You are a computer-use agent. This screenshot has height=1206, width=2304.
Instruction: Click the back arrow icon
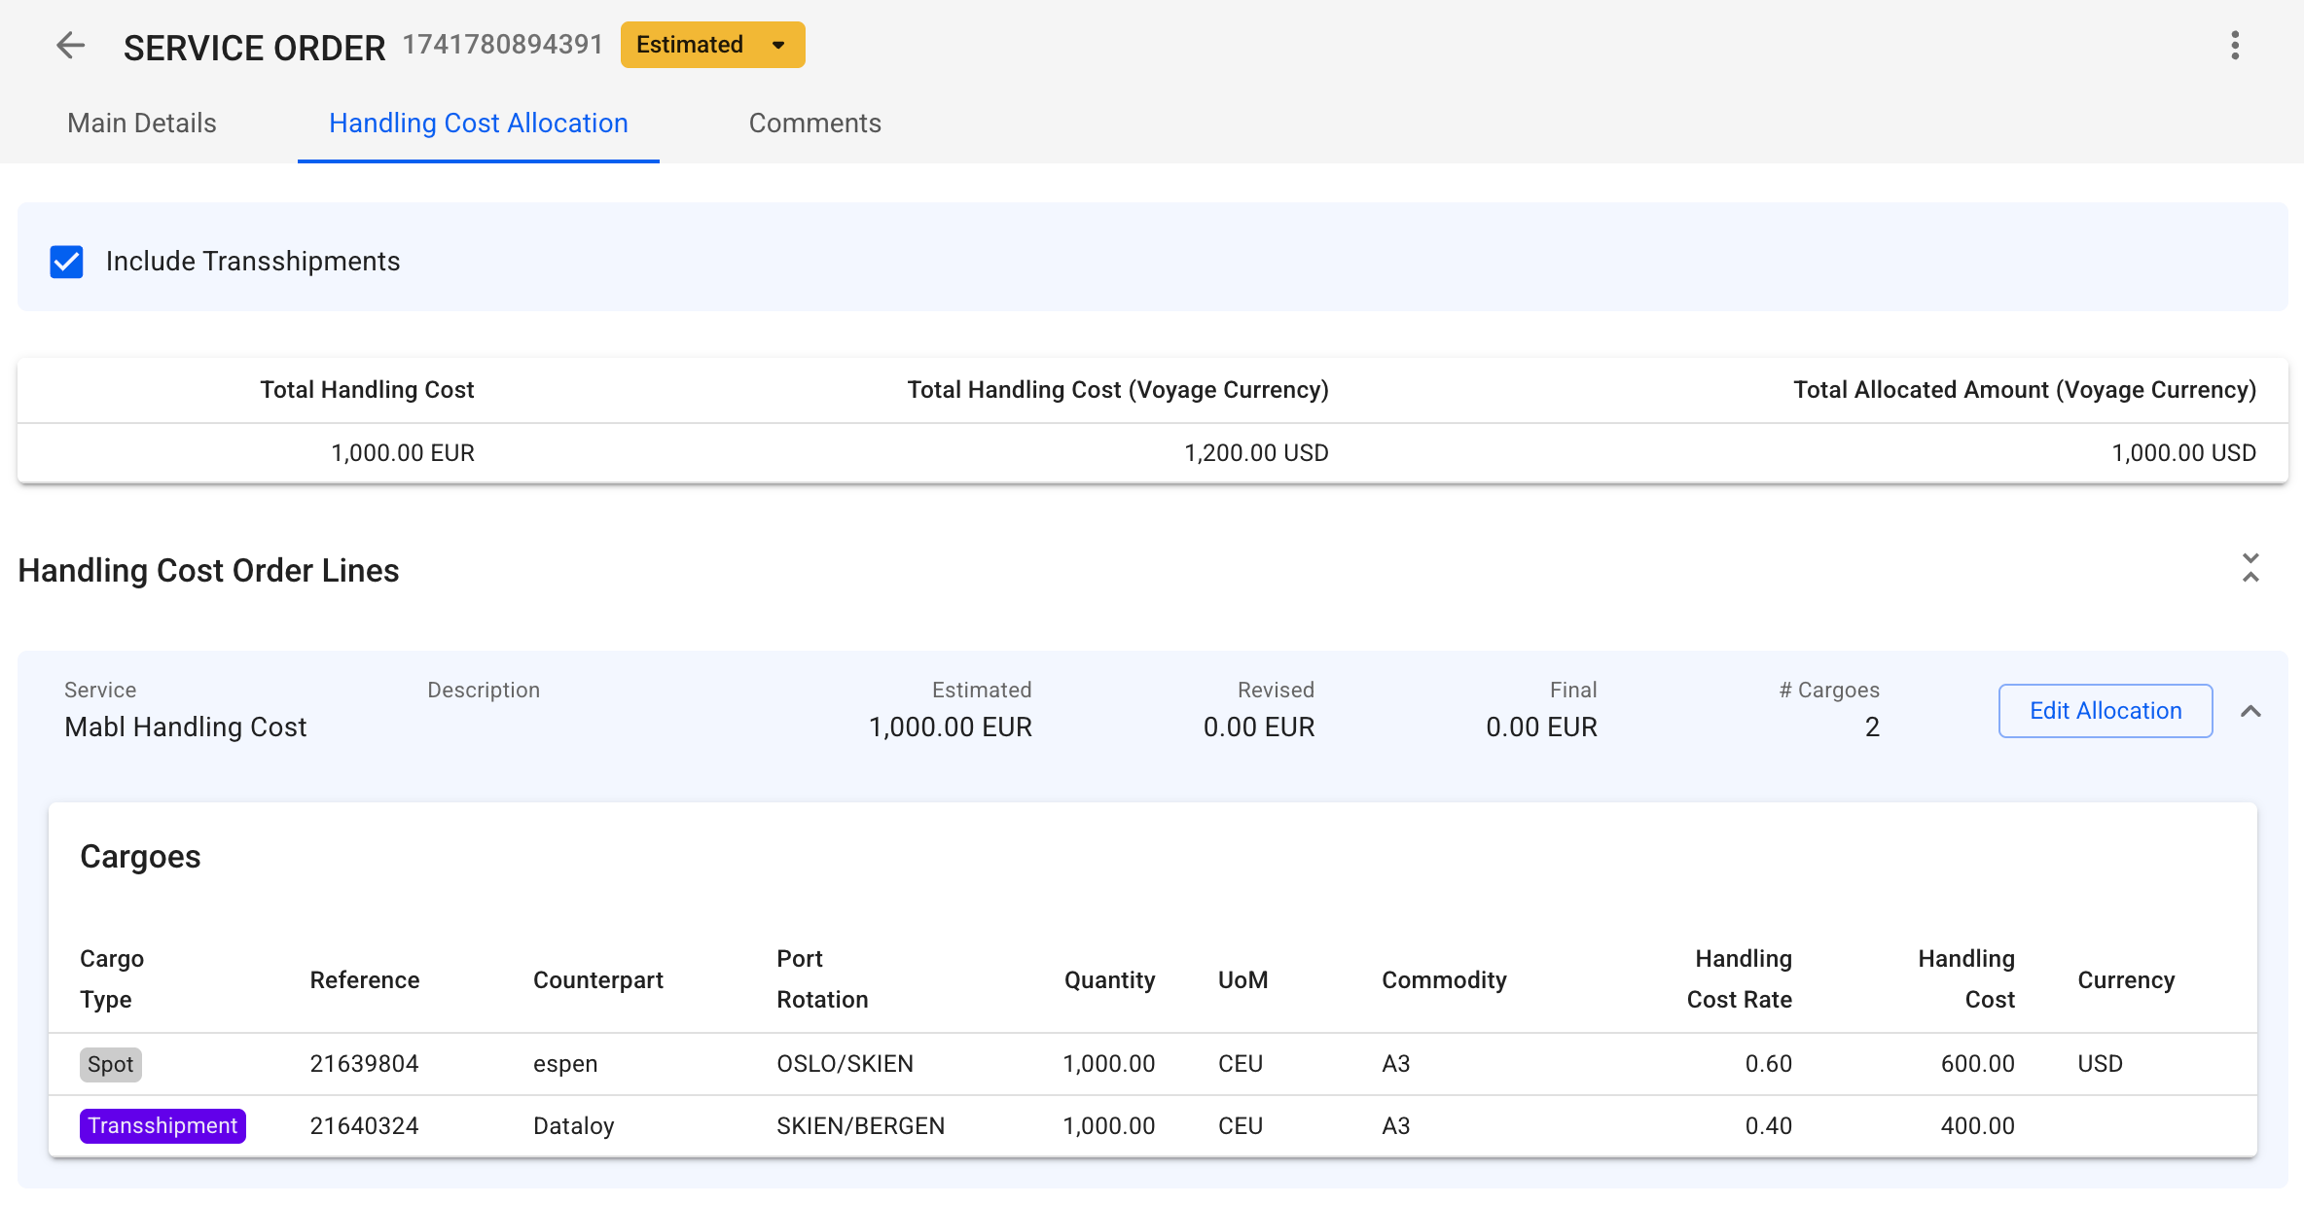[x=70, y=45]
